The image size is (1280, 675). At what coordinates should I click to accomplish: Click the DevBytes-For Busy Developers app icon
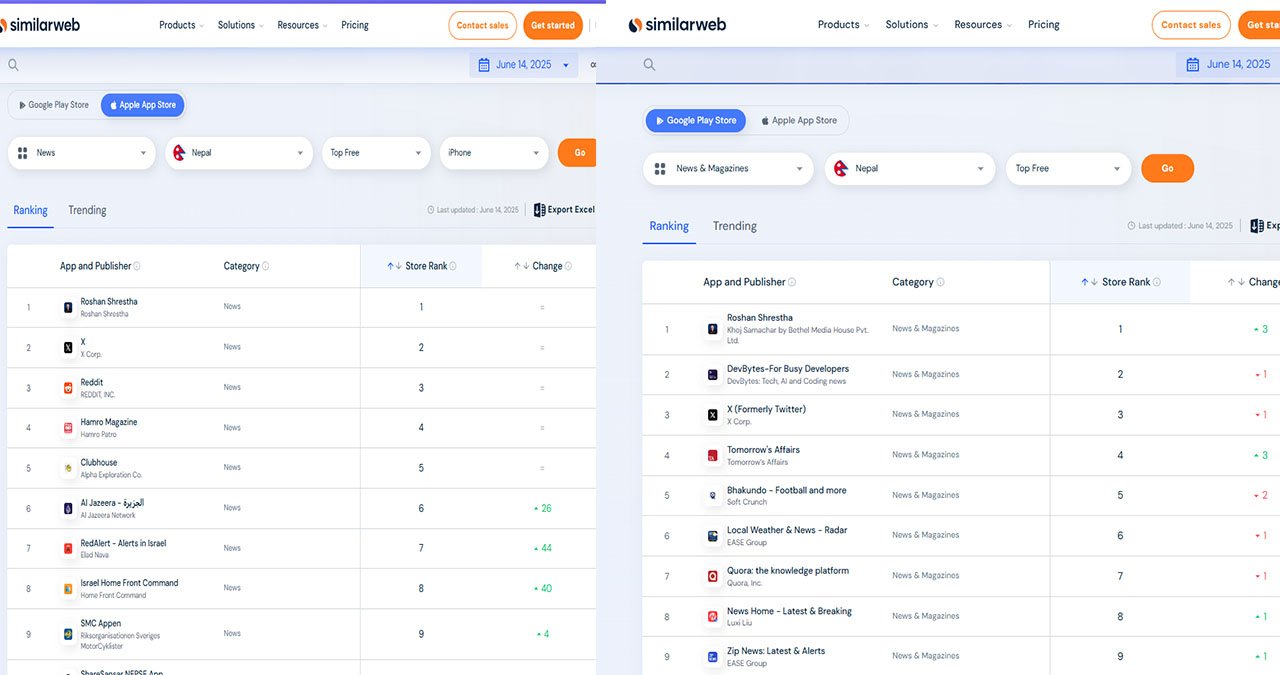click(x=713, y=375)
